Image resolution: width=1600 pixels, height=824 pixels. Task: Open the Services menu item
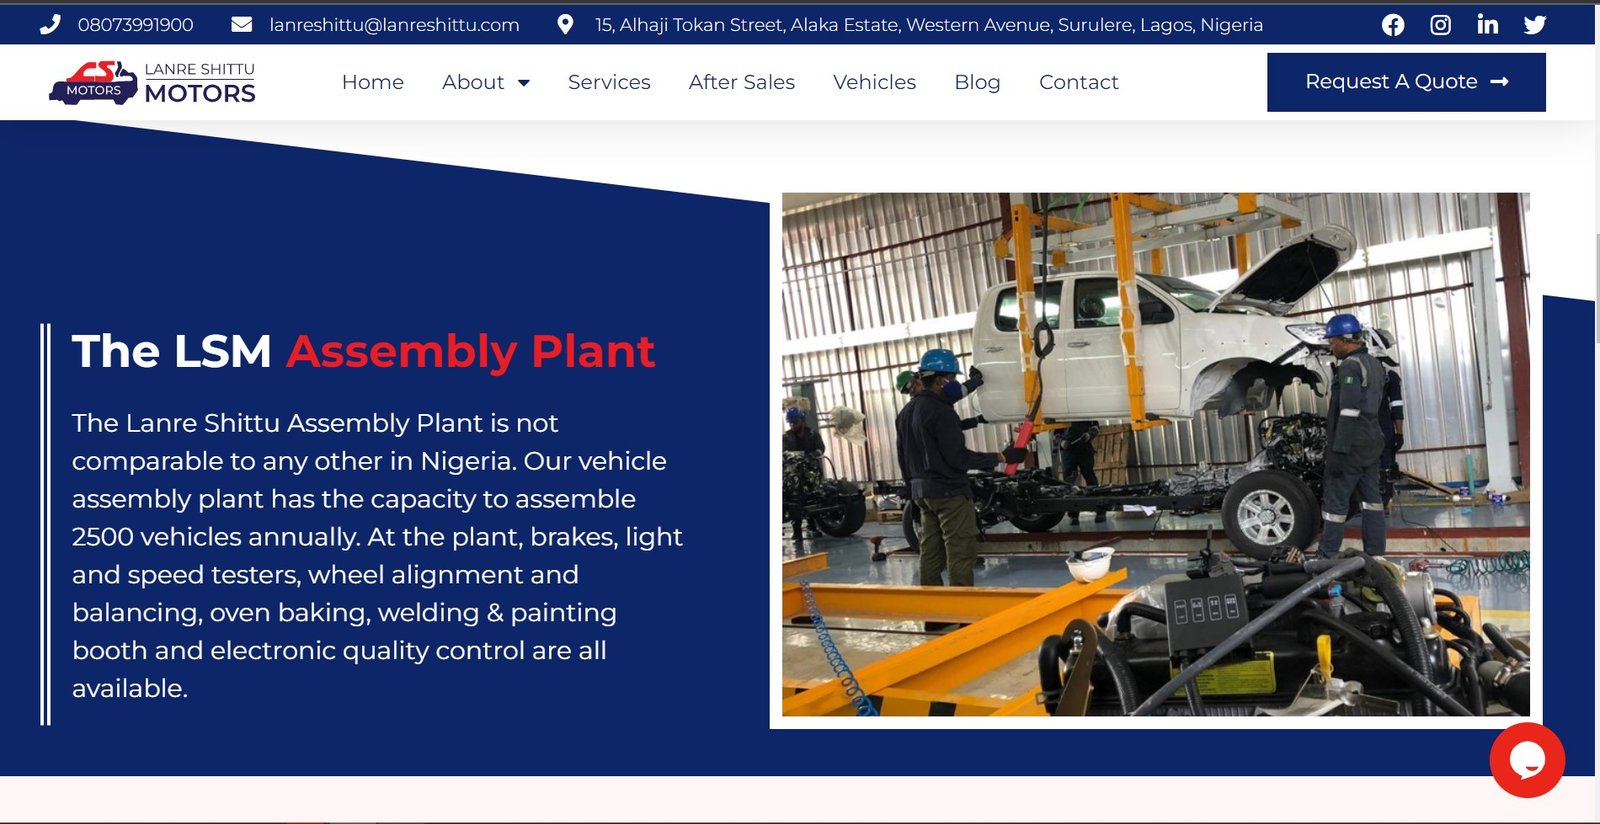[609, 82]
